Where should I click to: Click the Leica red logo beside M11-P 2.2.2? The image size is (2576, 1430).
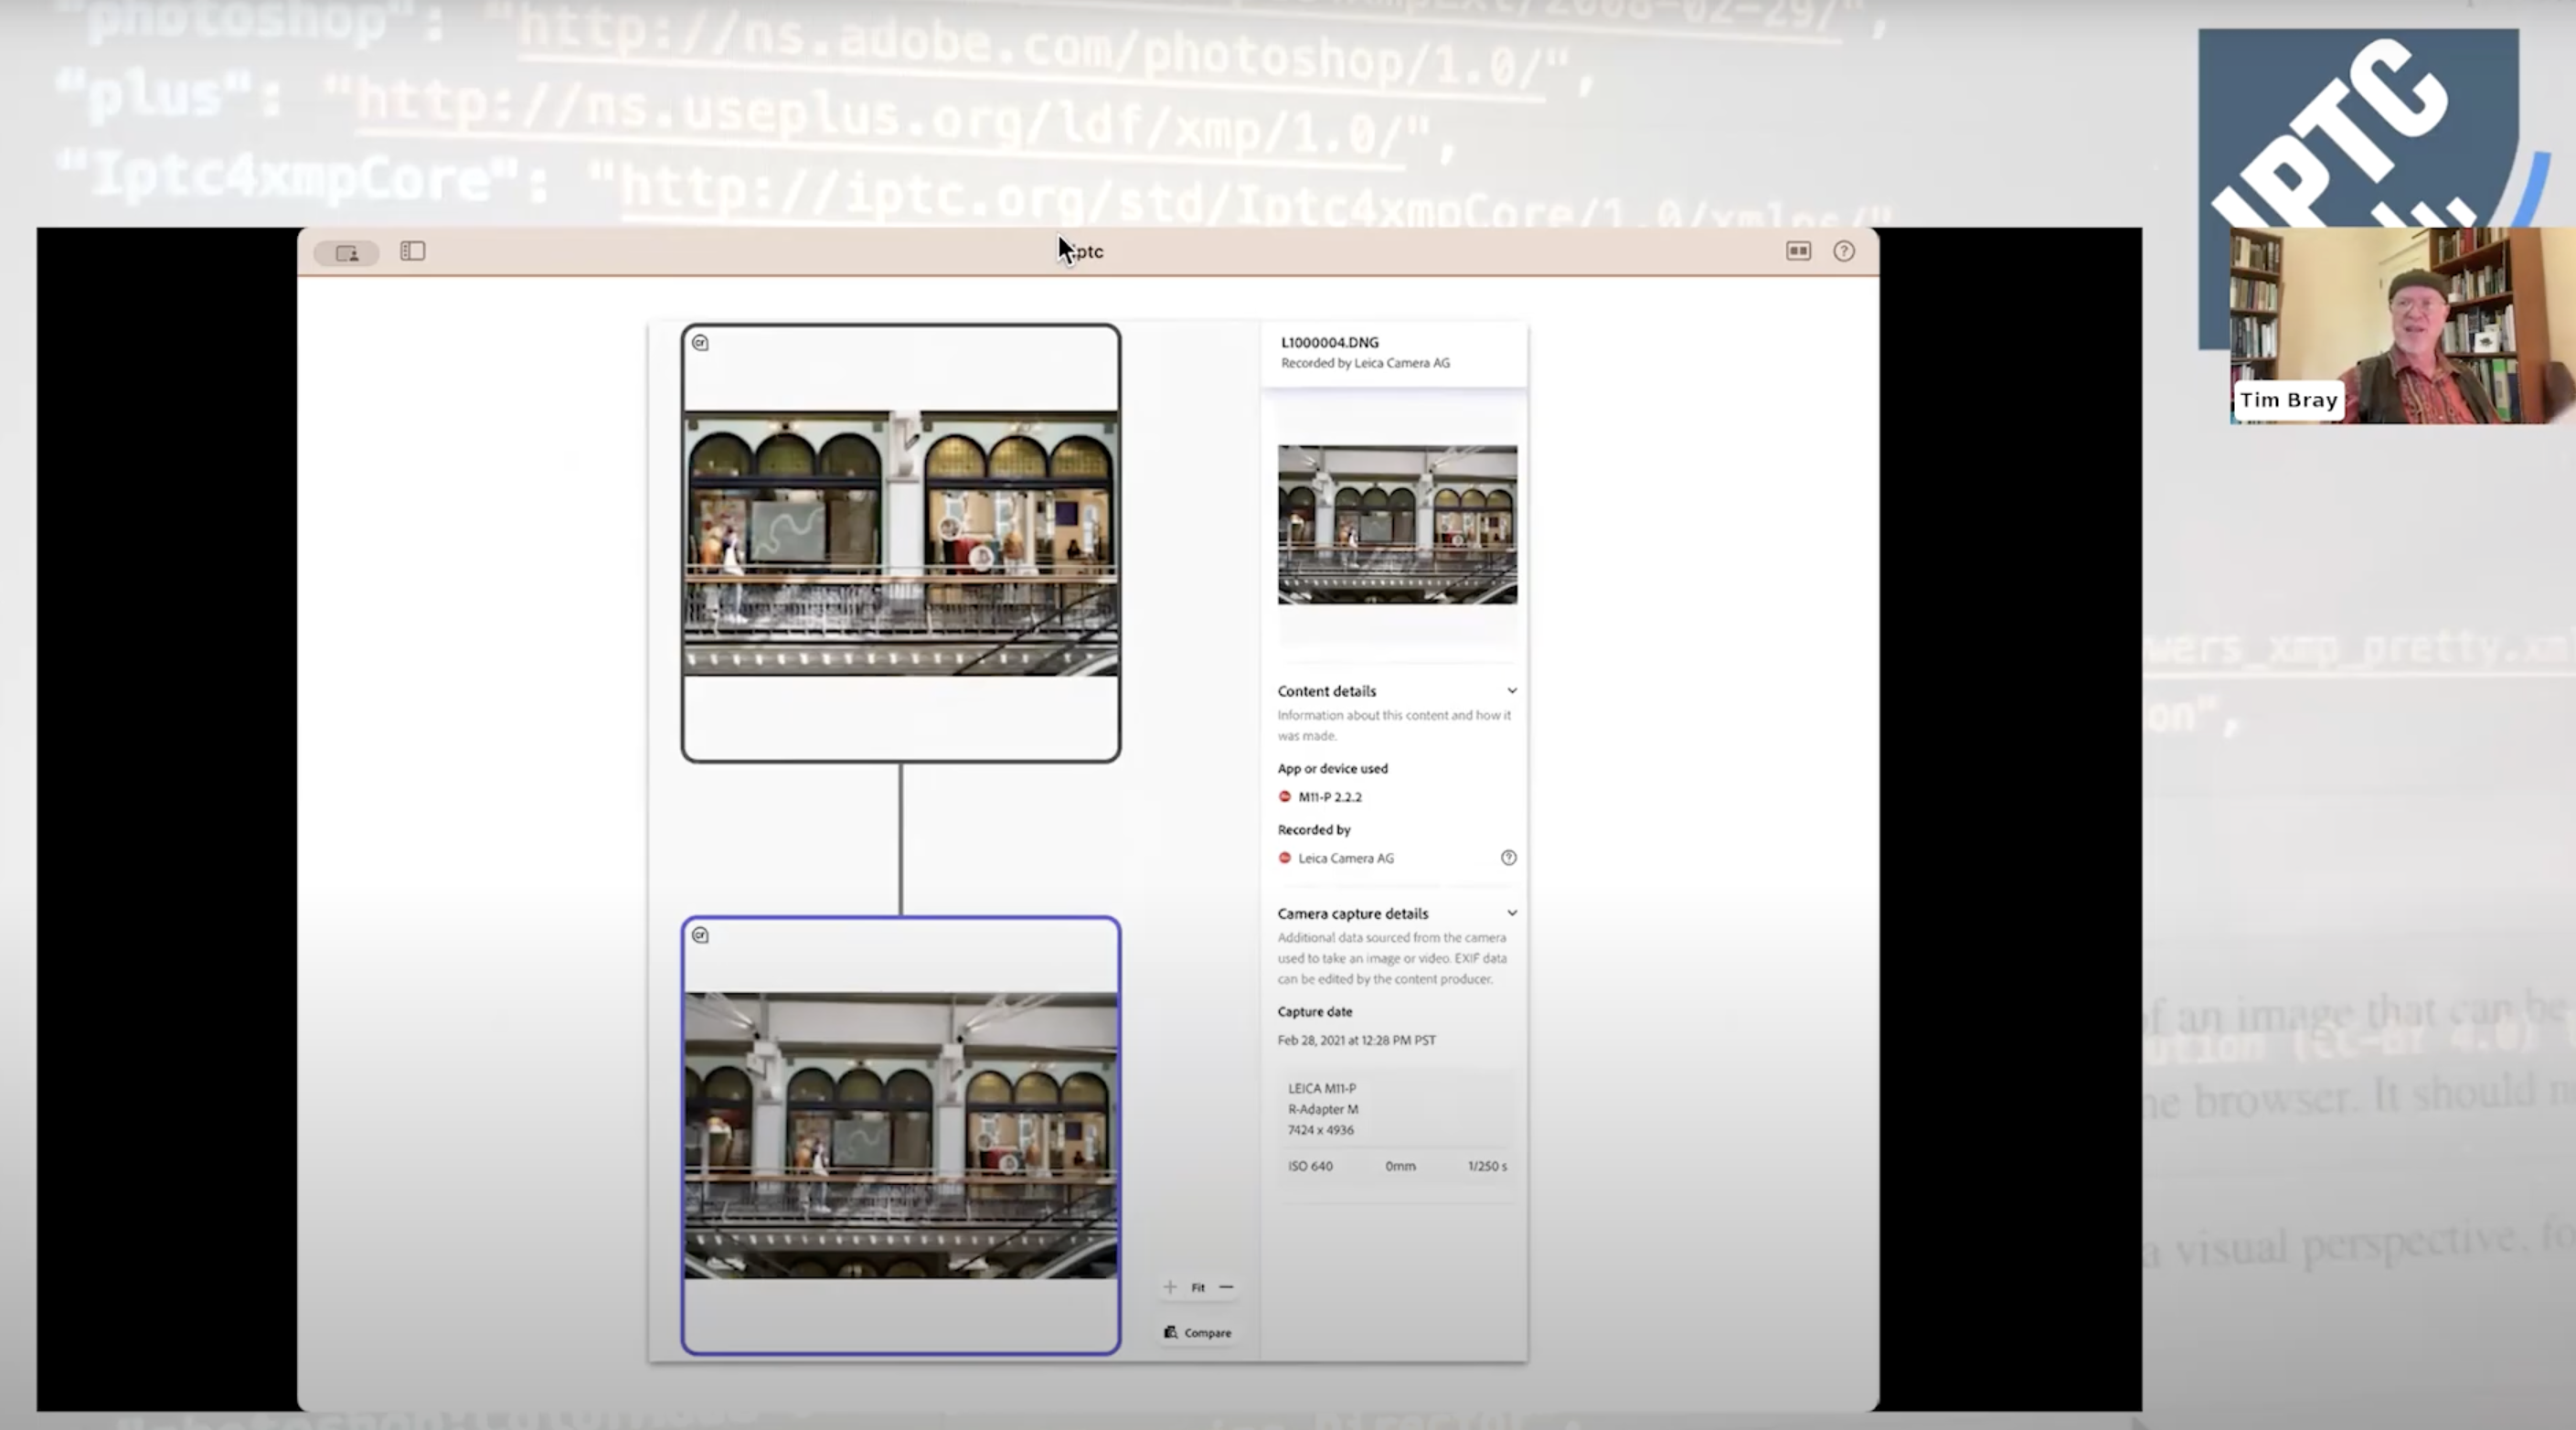[1285, 797]
